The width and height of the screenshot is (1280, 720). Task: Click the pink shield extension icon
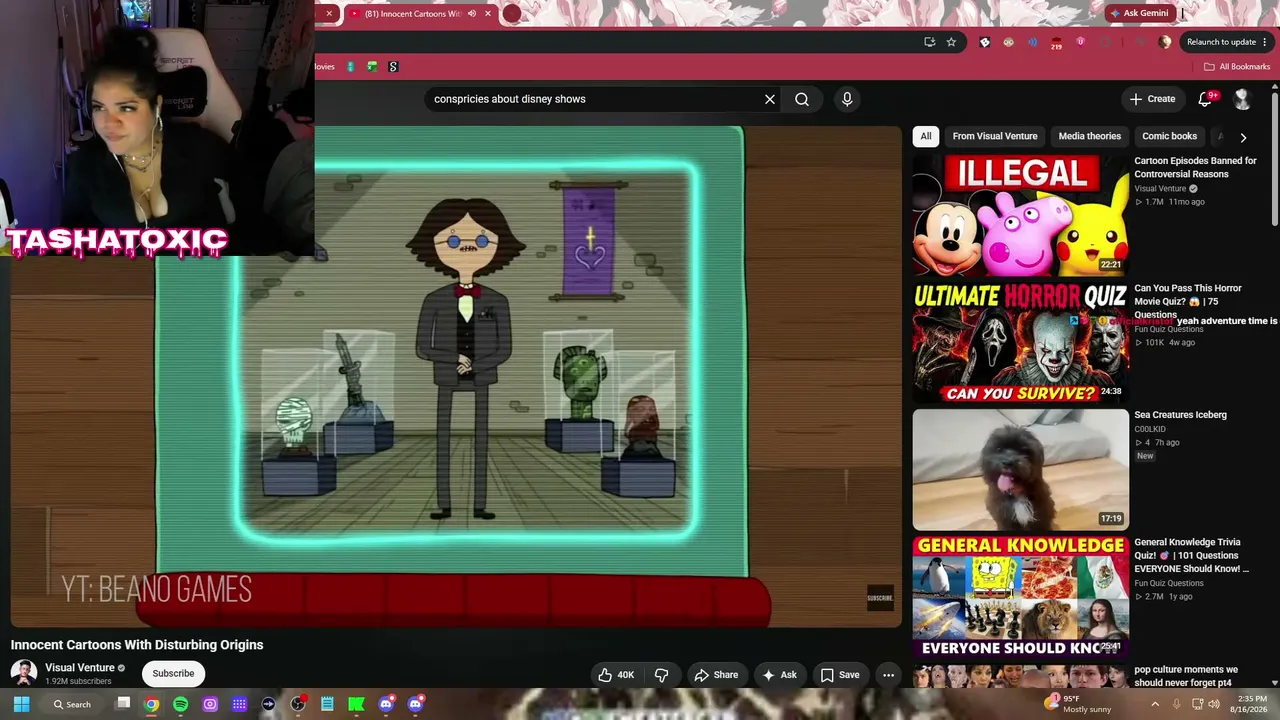pos(1080,42)
